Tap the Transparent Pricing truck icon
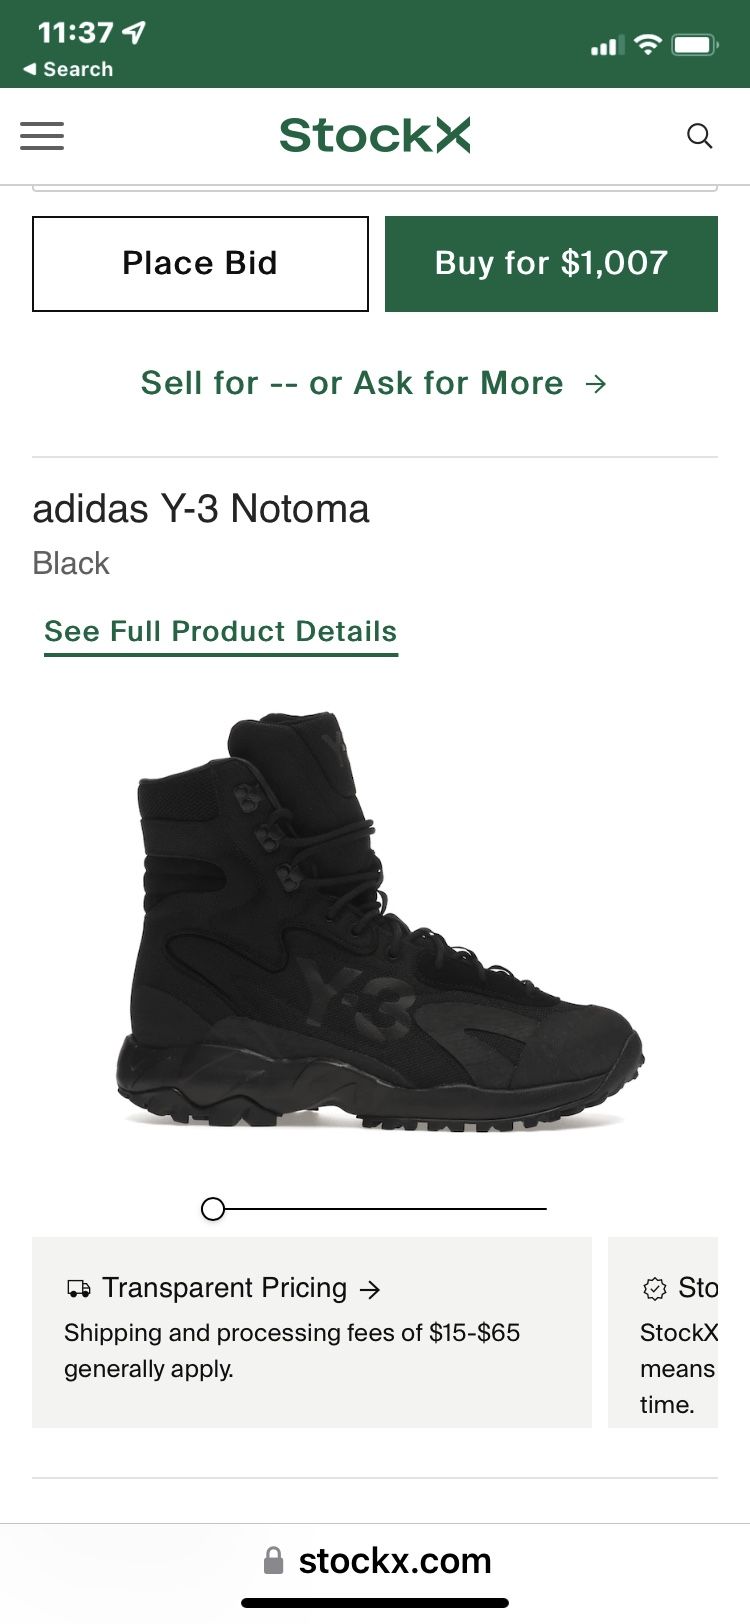The width and height of the screenshot is (750, 1624). (78, 1288)
